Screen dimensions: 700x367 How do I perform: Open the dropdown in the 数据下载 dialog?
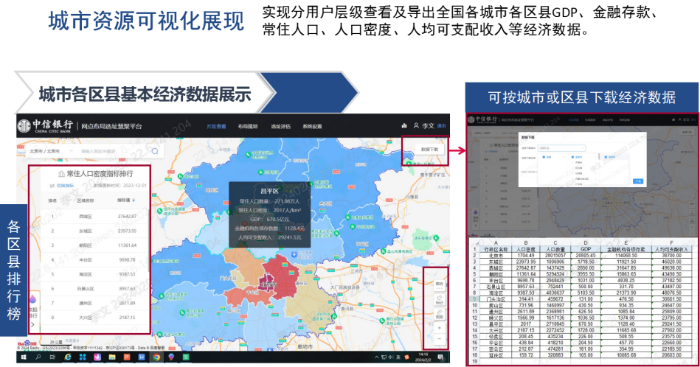[562, 148]
